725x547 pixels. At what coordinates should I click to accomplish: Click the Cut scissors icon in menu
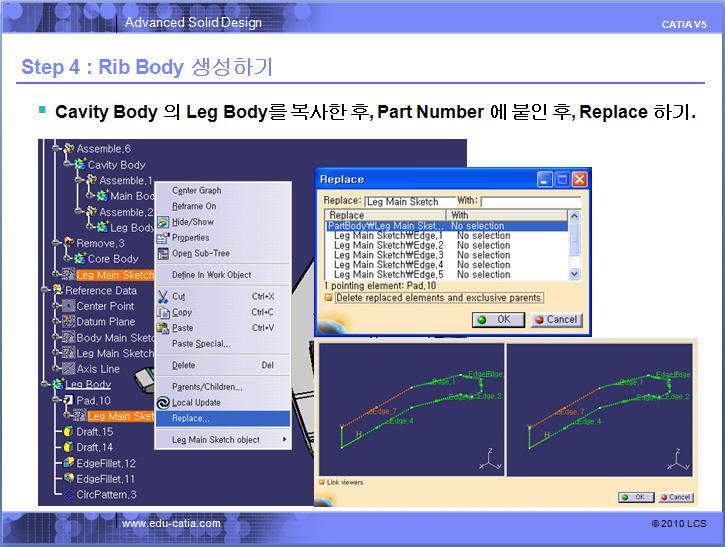pyautogui.click(x=163, y=296)
